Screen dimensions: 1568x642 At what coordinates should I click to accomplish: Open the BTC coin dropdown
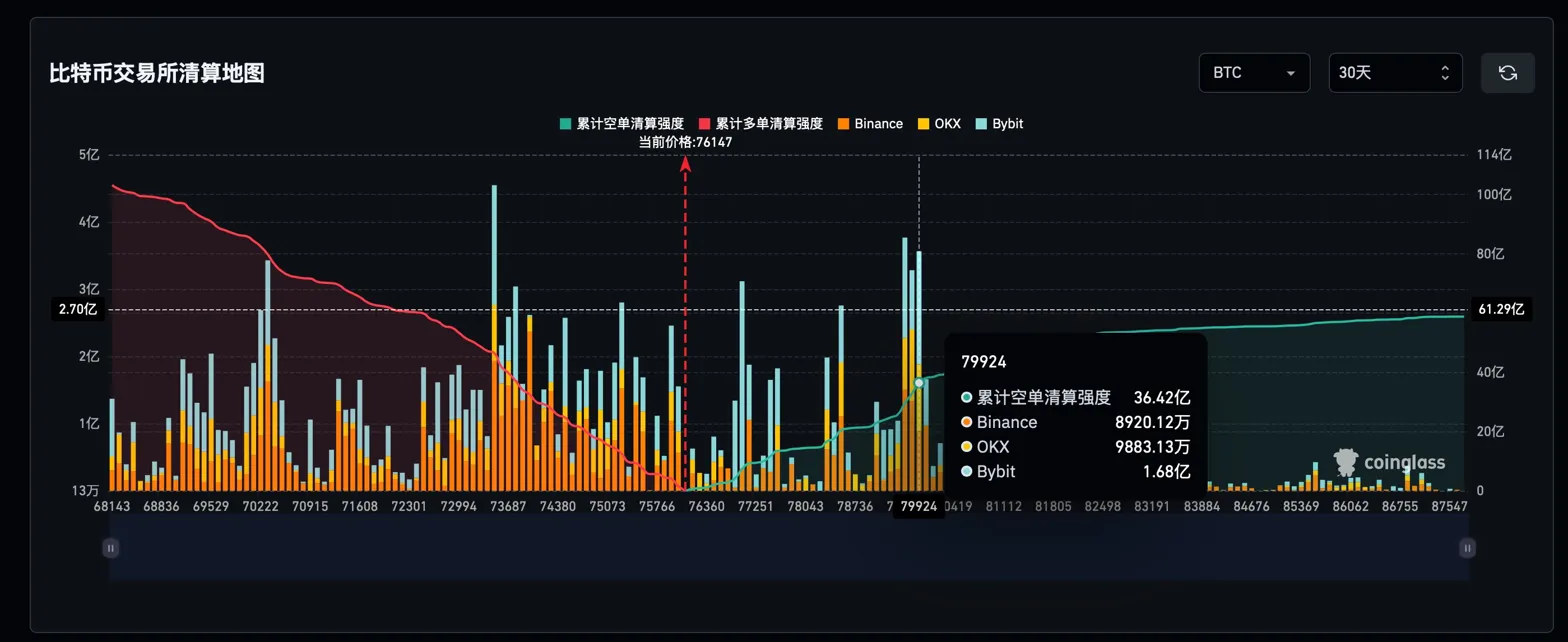click(1254, 73)
